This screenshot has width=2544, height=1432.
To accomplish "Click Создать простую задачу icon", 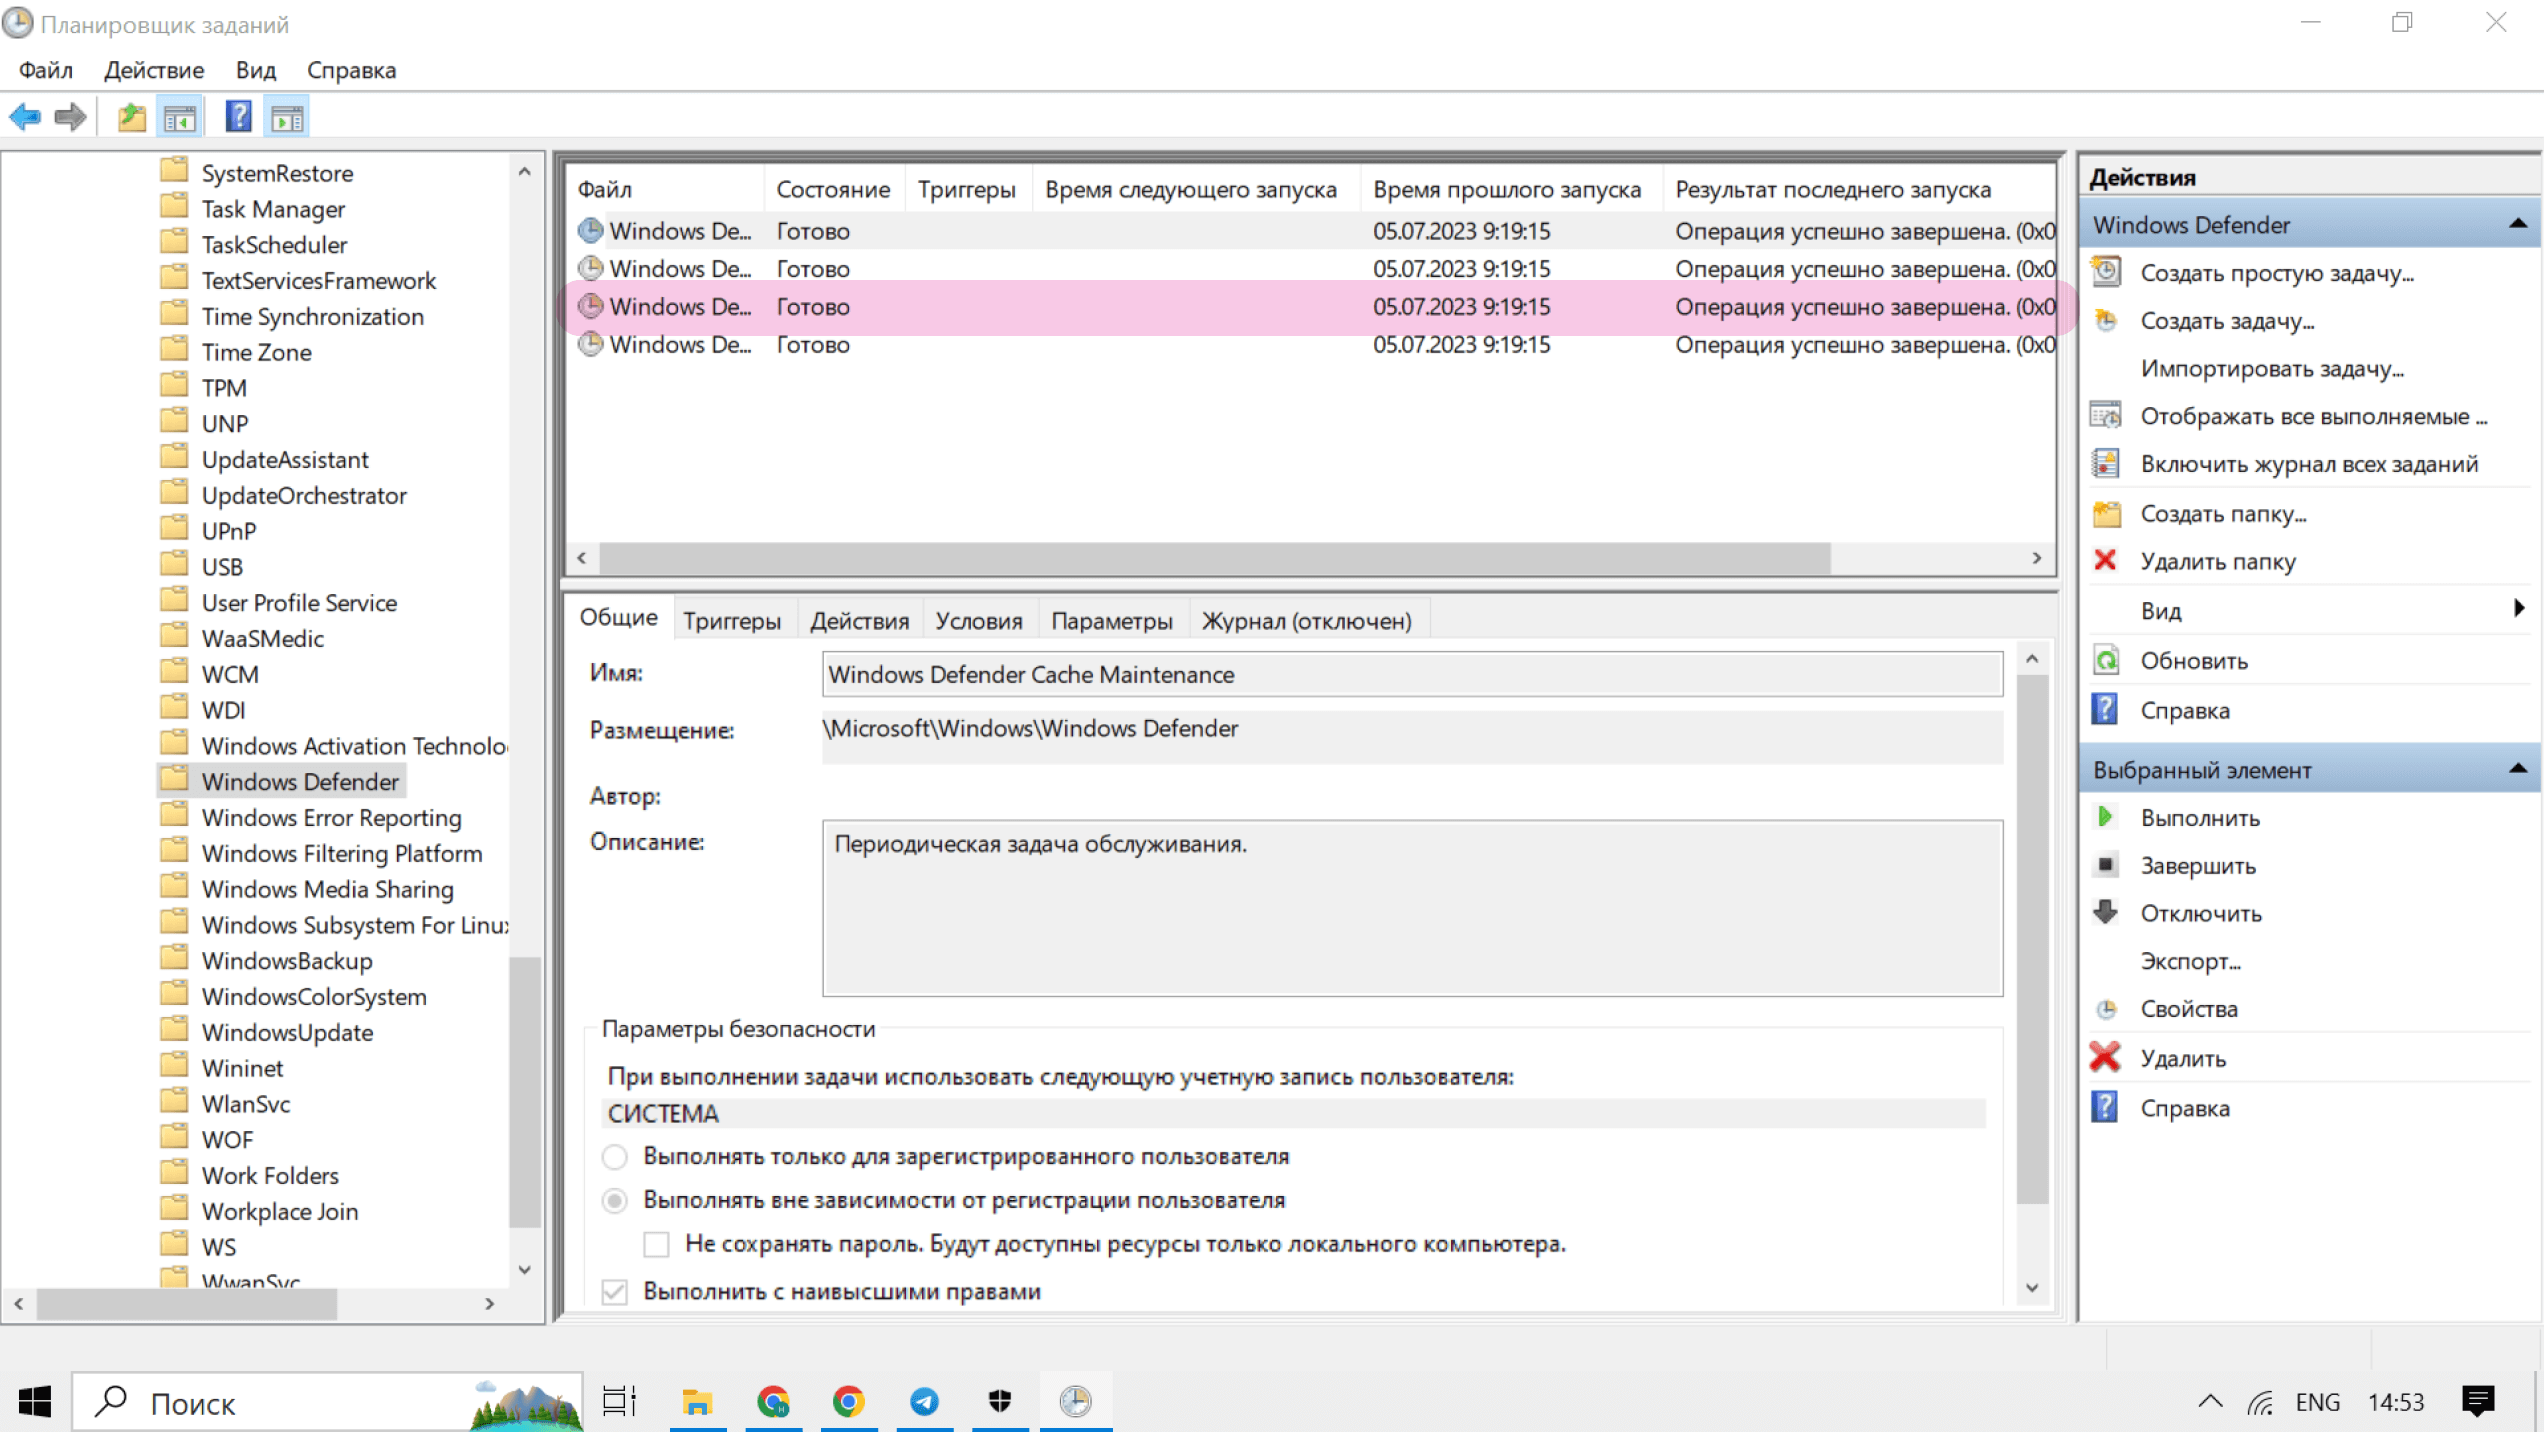I will (2106, 272).
